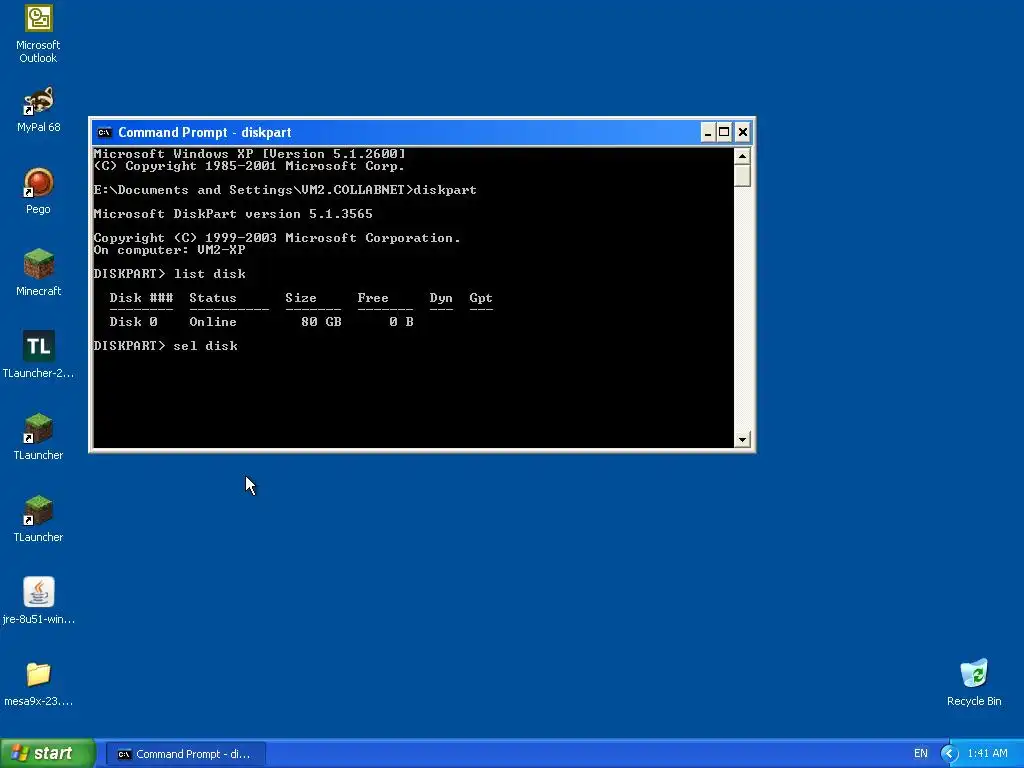Viewport: 1024px width, 768px height.
Task: Click the 'Free' column header
Action: 373,298
